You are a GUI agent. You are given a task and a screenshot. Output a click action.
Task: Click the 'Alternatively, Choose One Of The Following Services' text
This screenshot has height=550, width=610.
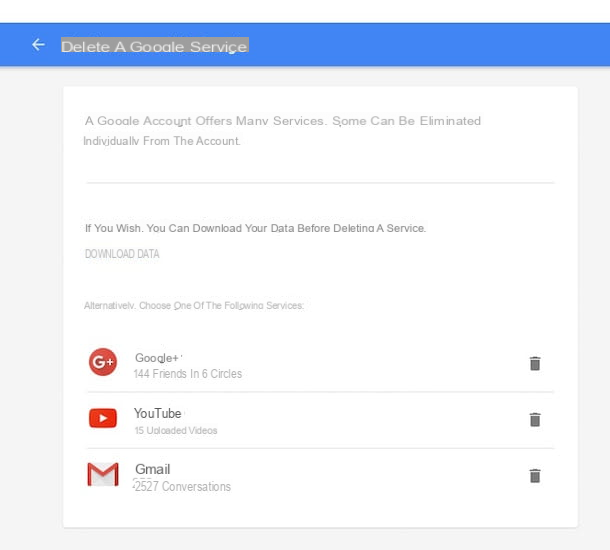[x=194, y=305]
